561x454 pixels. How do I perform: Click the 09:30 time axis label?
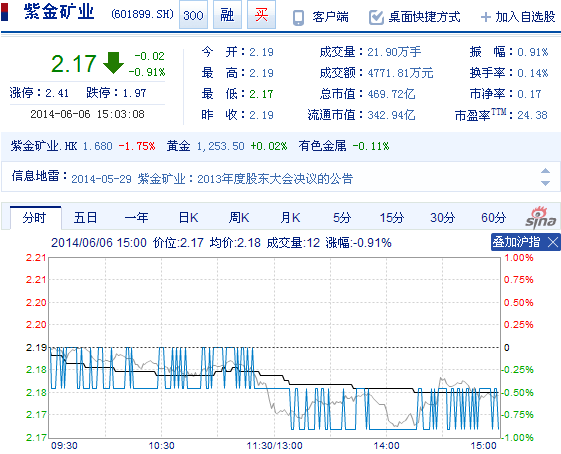coord(64,446)
